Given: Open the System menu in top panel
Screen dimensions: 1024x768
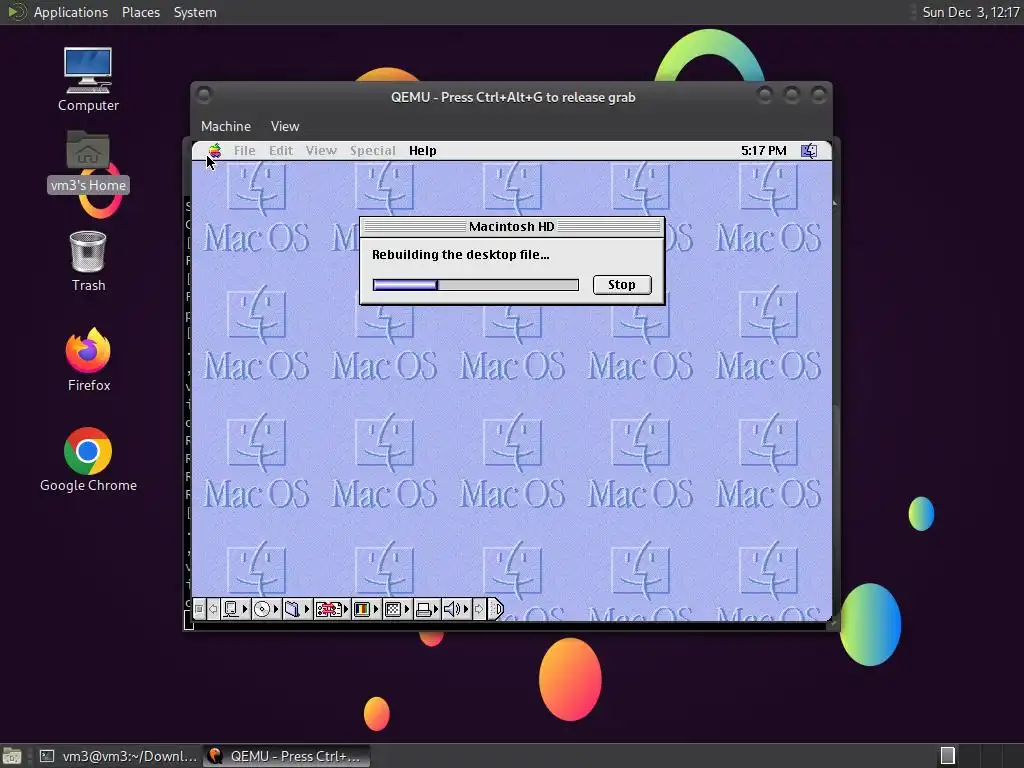Looking at the screenshot, I should click(x=195, y=12).
